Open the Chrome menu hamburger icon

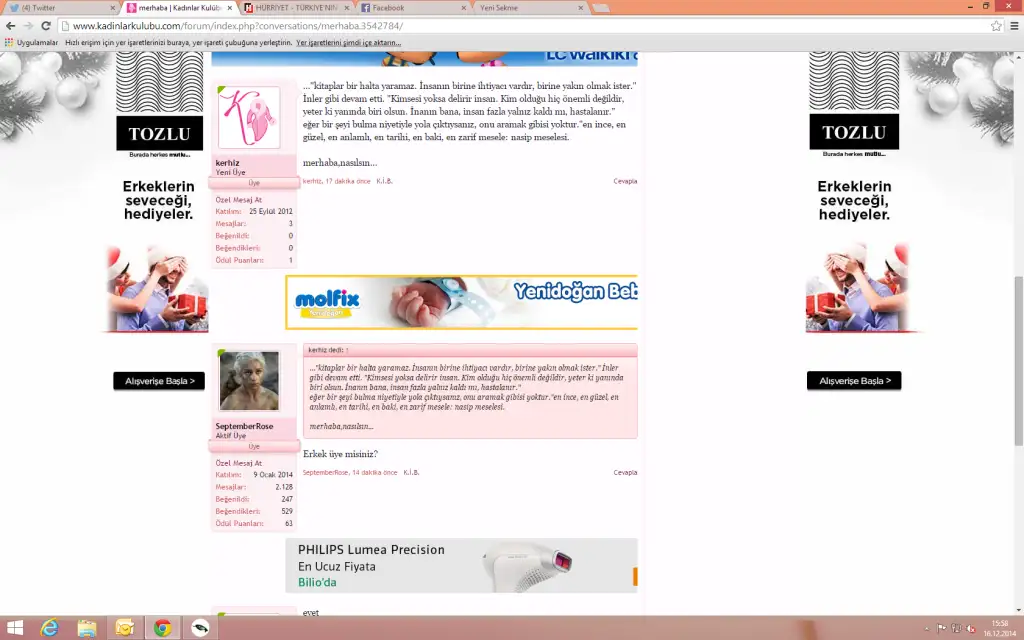(1012, 25)
